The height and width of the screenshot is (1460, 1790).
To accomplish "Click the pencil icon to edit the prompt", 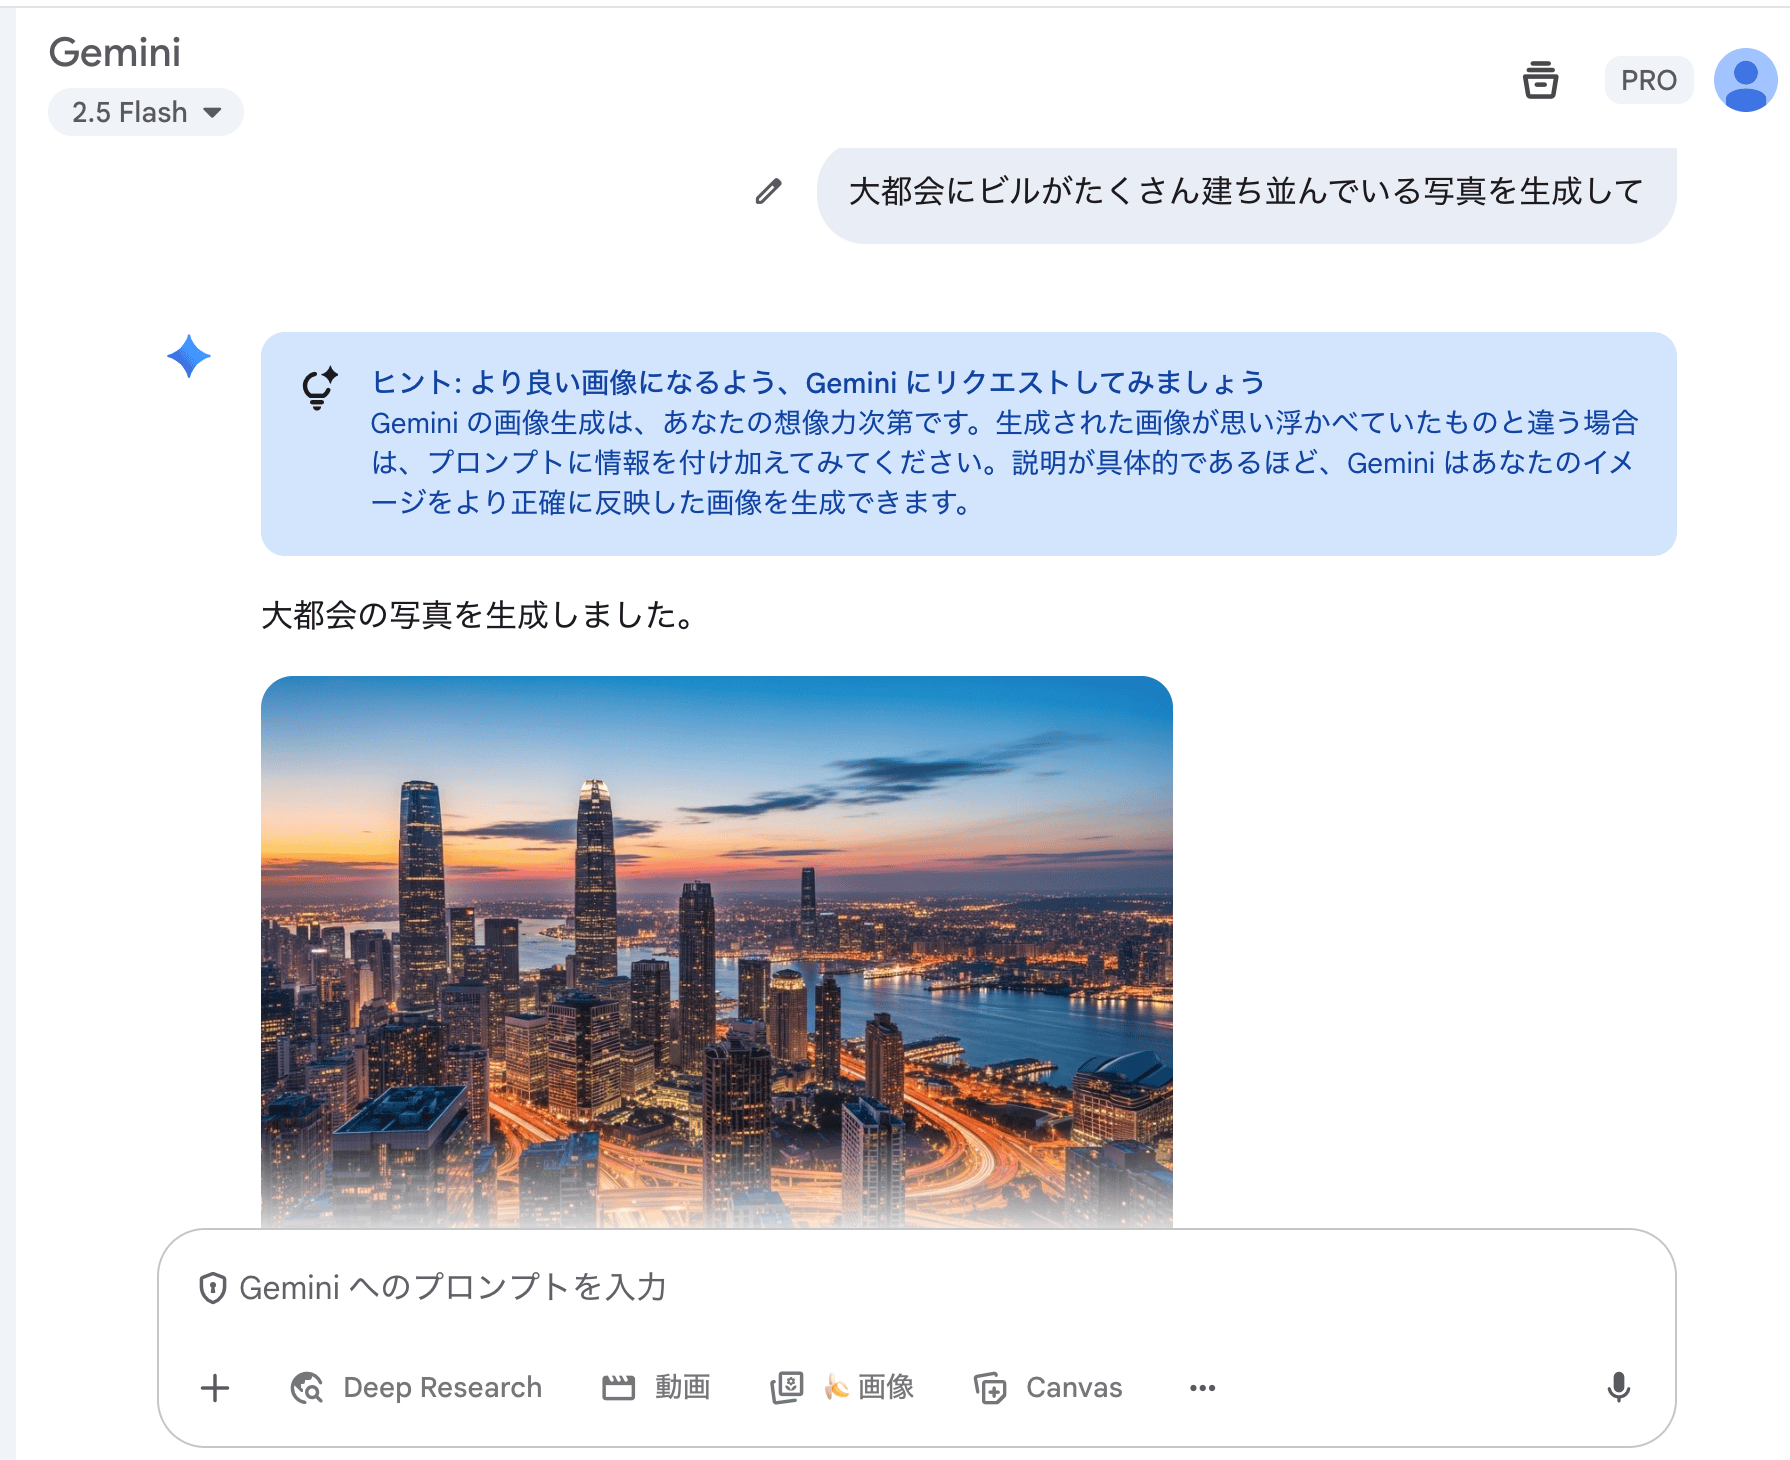I will coord(768,191).
